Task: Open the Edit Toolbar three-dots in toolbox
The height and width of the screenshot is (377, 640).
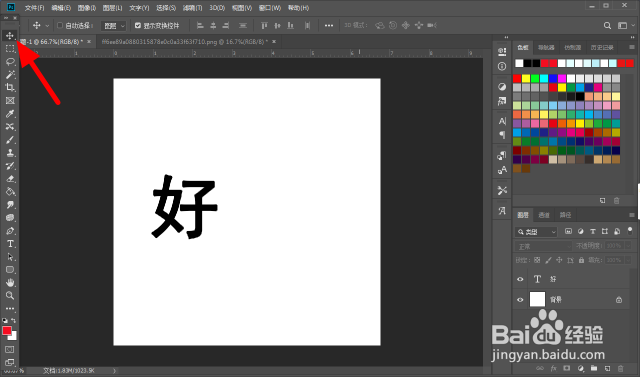Action: click(x=10, y=308)
